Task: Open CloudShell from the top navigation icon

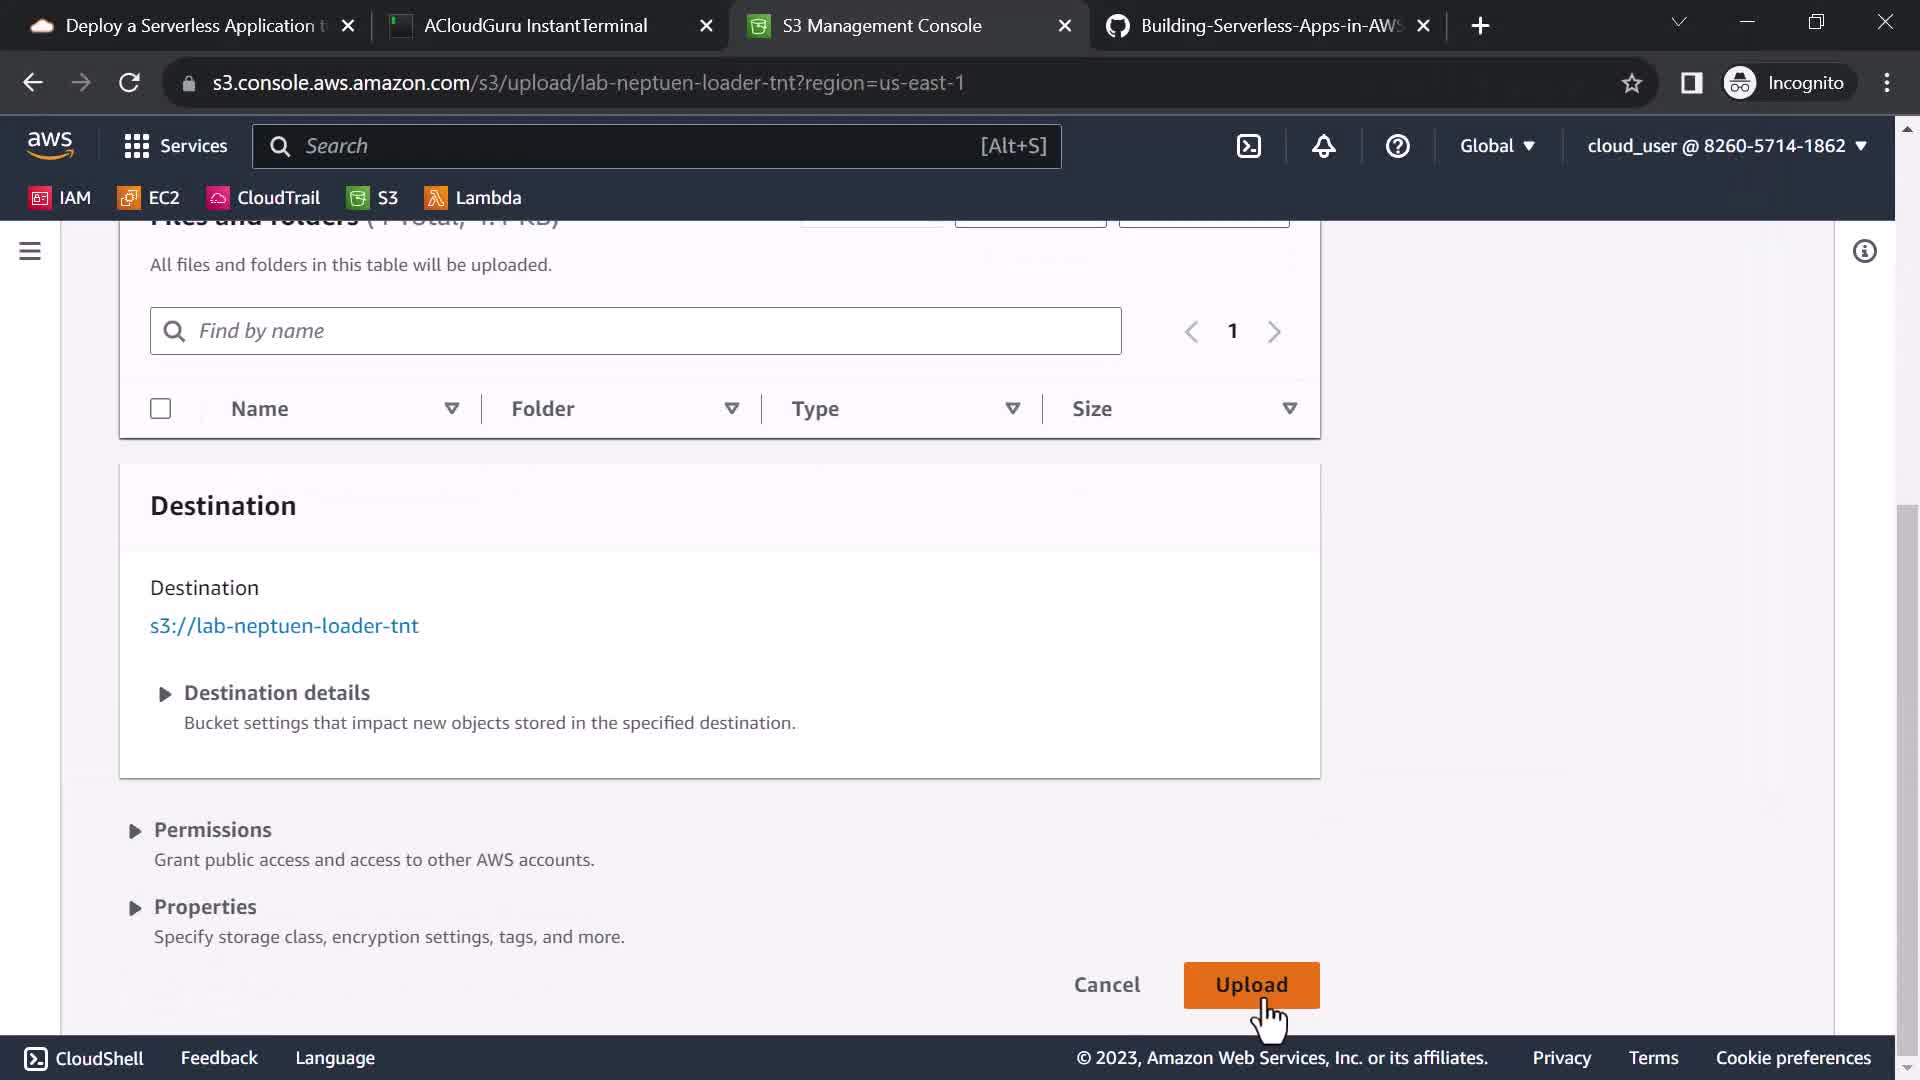Action: [1249, 146]
